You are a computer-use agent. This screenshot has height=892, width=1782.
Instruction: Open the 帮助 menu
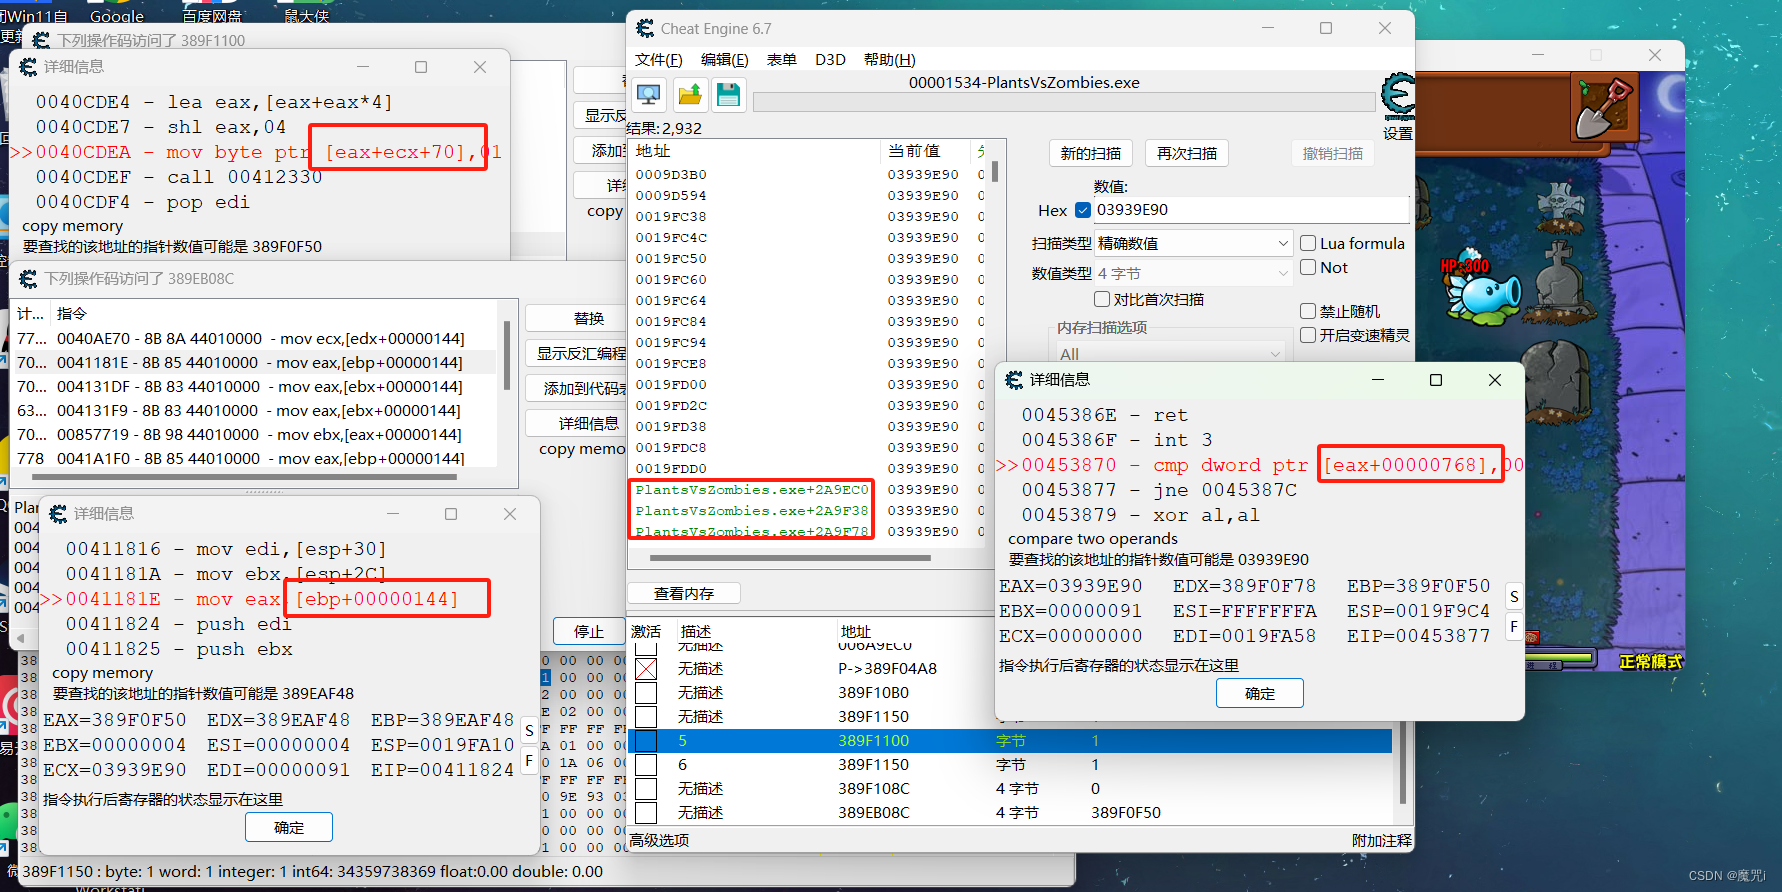889,60
